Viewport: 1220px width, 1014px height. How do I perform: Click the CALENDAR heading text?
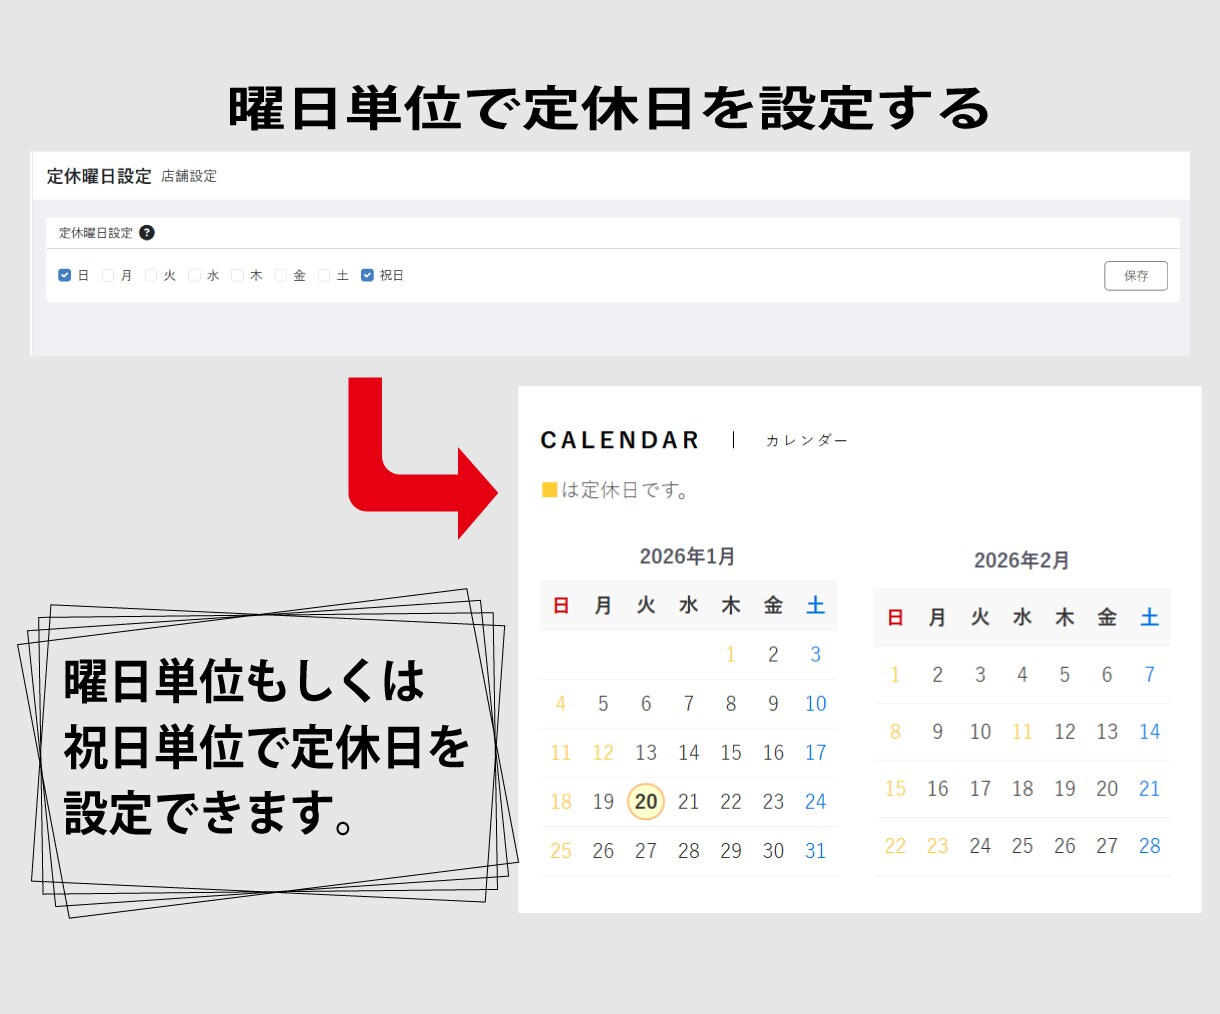620,440
